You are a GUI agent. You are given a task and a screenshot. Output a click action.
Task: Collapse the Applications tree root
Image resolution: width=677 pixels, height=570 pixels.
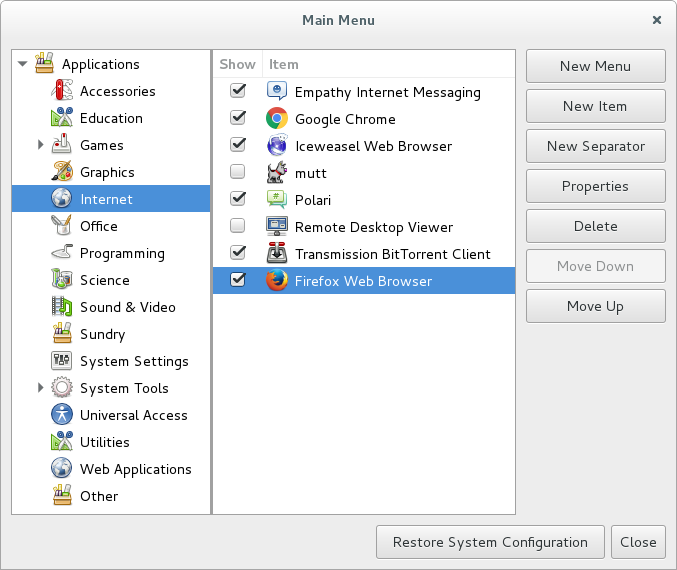click(23, 64)
